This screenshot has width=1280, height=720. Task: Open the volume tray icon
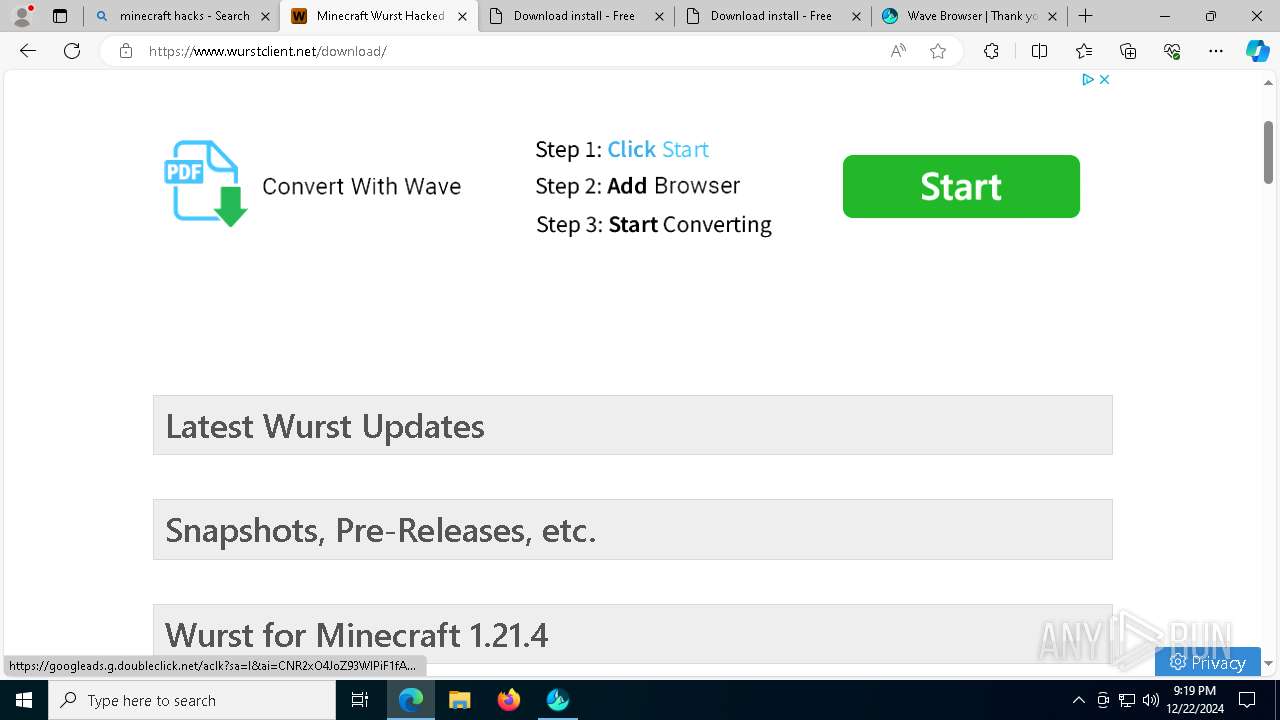[1151, 700]
